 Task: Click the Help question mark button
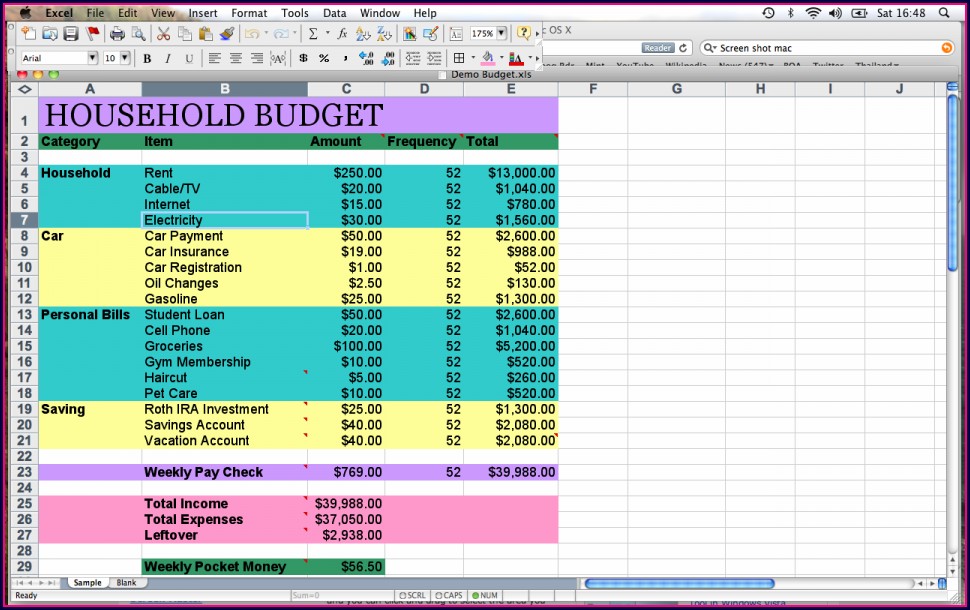(524, 33)
